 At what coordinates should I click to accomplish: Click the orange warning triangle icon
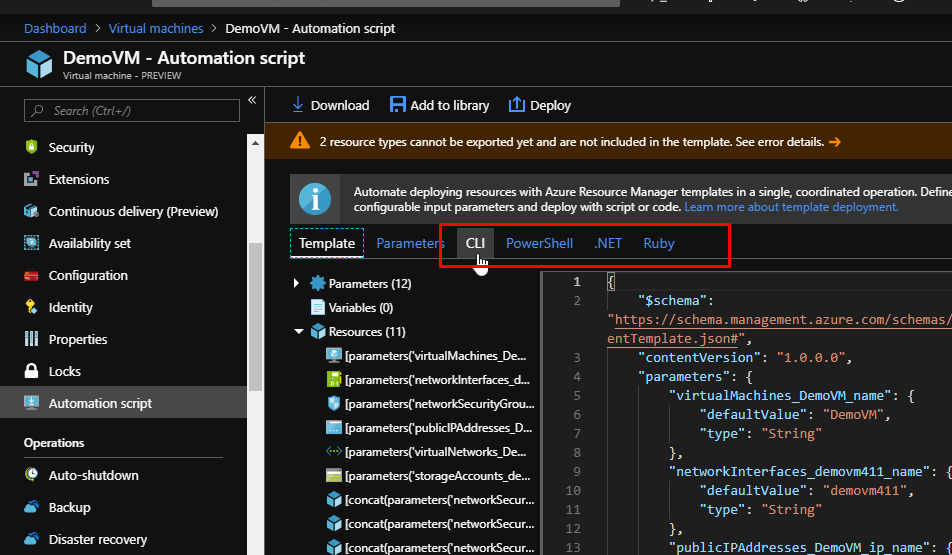pyautogui.click(x=300, y=141)
